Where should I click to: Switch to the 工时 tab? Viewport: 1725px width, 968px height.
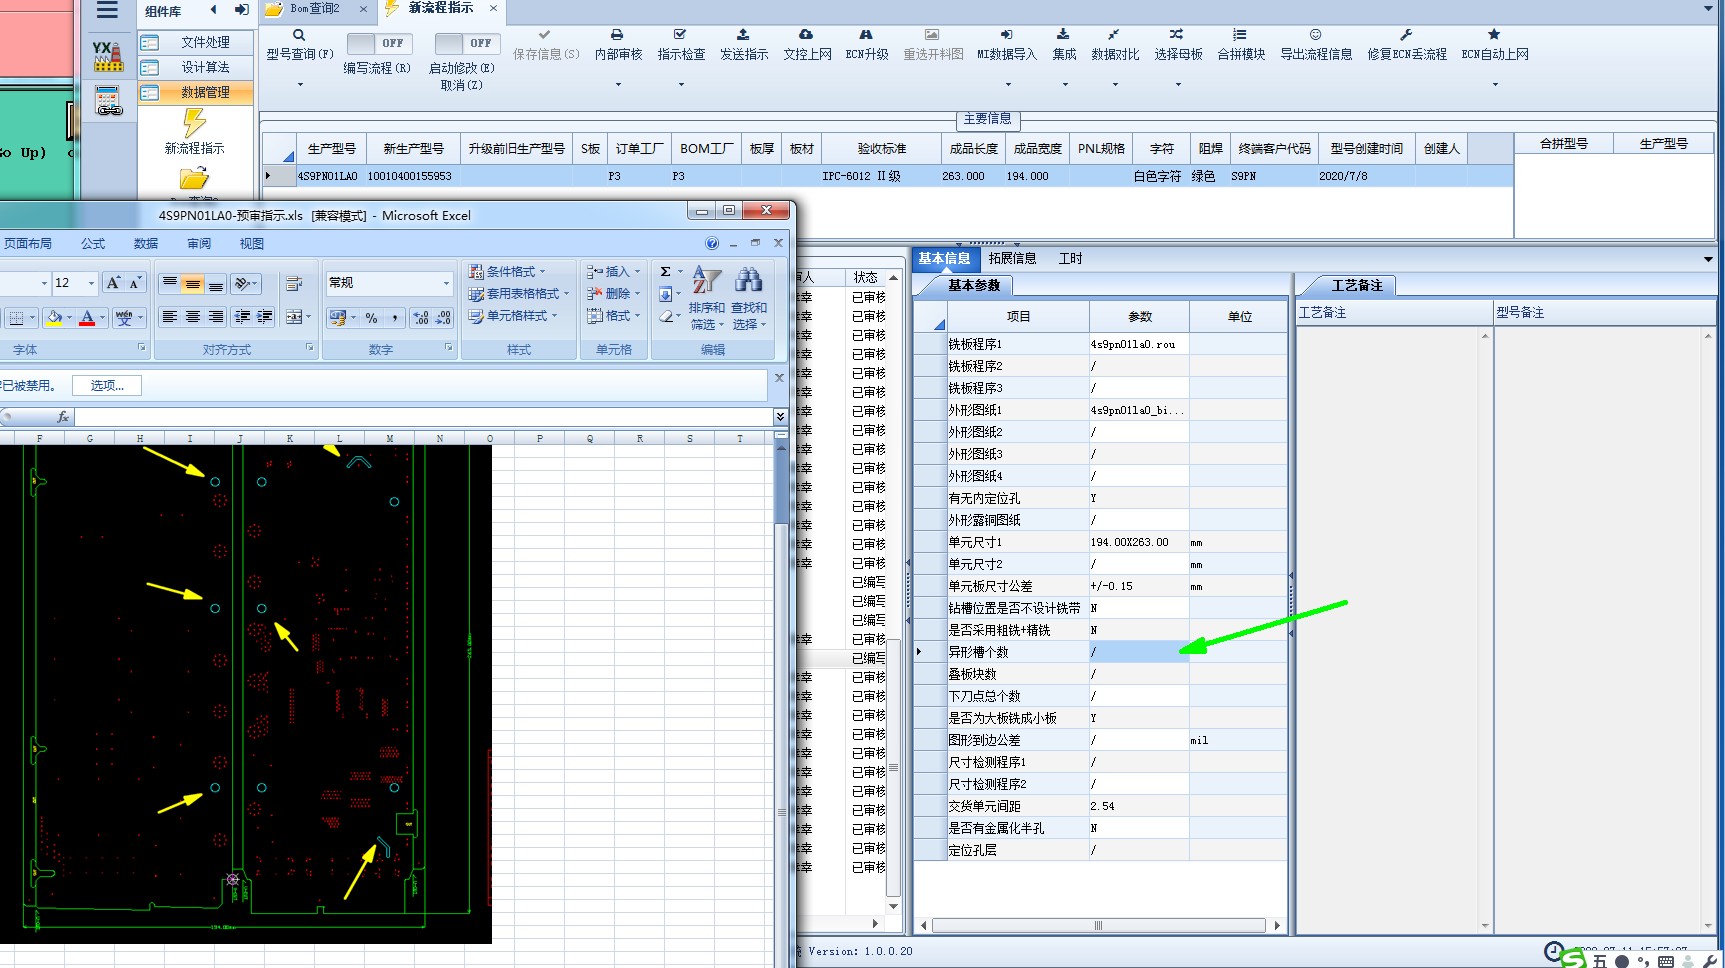coord(1070,258)
